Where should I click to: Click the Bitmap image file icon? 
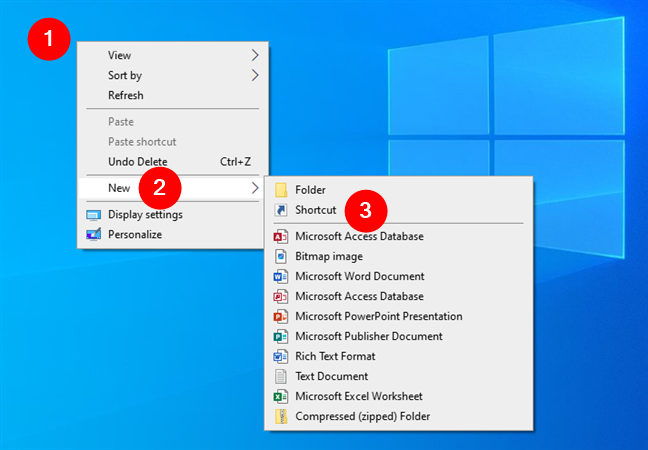pyautogui.click(x=281, y=256)
